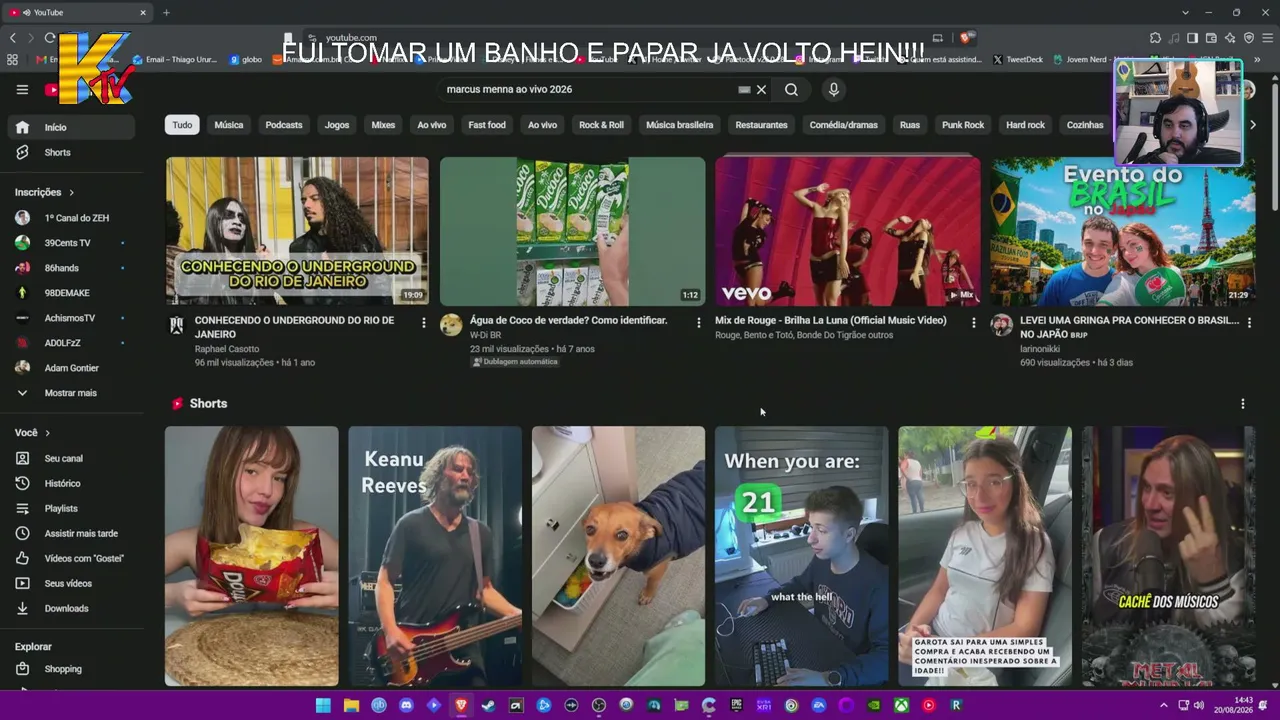Screen dimensions: 1280x720
Task: Open the "When you are: 21" Short
Action: (802, 556)
